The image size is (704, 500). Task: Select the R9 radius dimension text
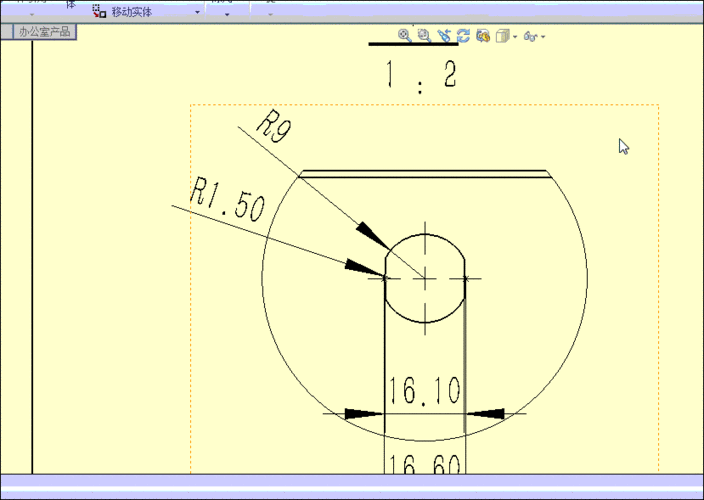(274, 127)
